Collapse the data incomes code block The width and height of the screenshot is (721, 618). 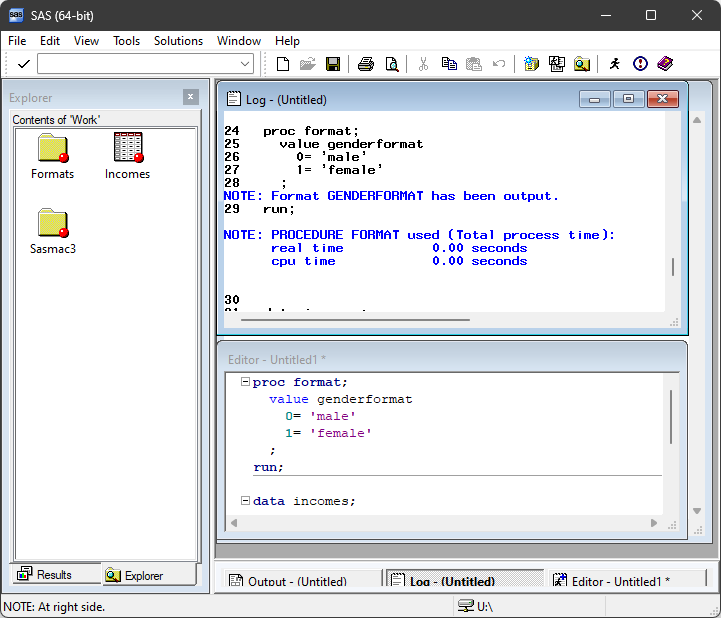tap(245, 501)
